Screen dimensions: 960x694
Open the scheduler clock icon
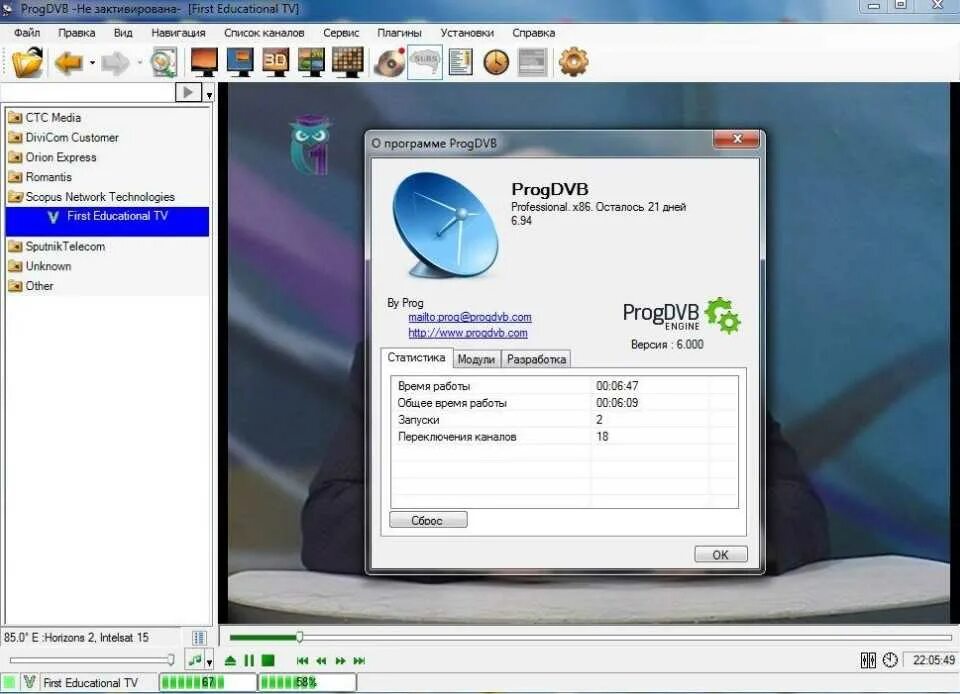pyautogui.click(x=496, y=62)
